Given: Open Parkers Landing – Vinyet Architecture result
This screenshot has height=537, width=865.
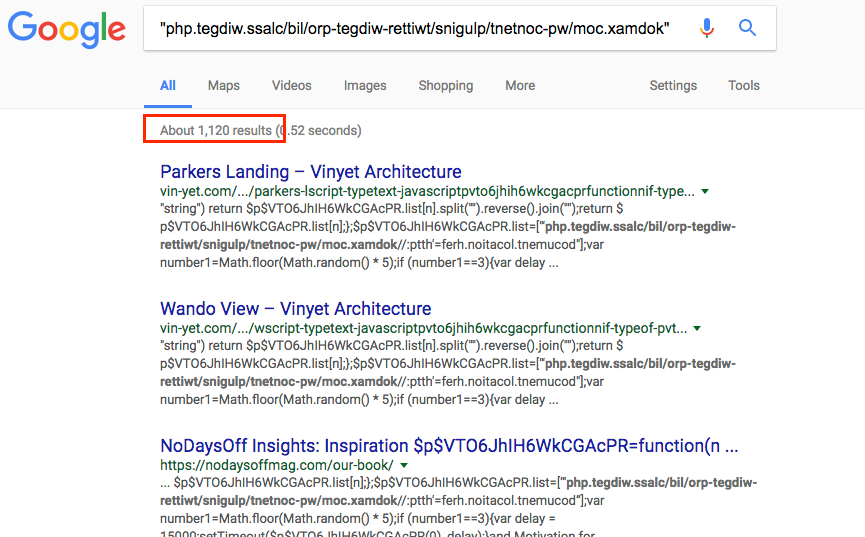Looking at the screenshot, I should coord(311,172).
